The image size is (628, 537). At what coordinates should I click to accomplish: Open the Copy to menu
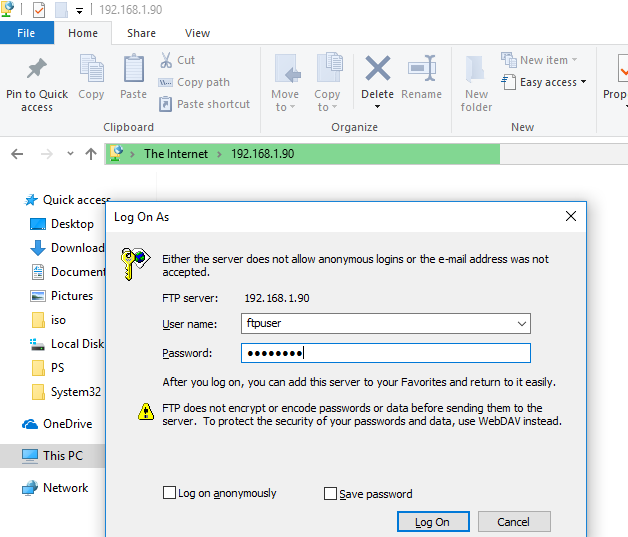(328, 83)
